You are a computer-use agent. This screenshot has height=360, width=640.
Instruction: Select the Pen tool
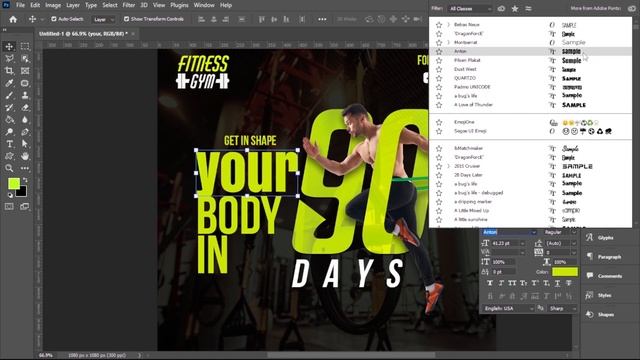25,132
